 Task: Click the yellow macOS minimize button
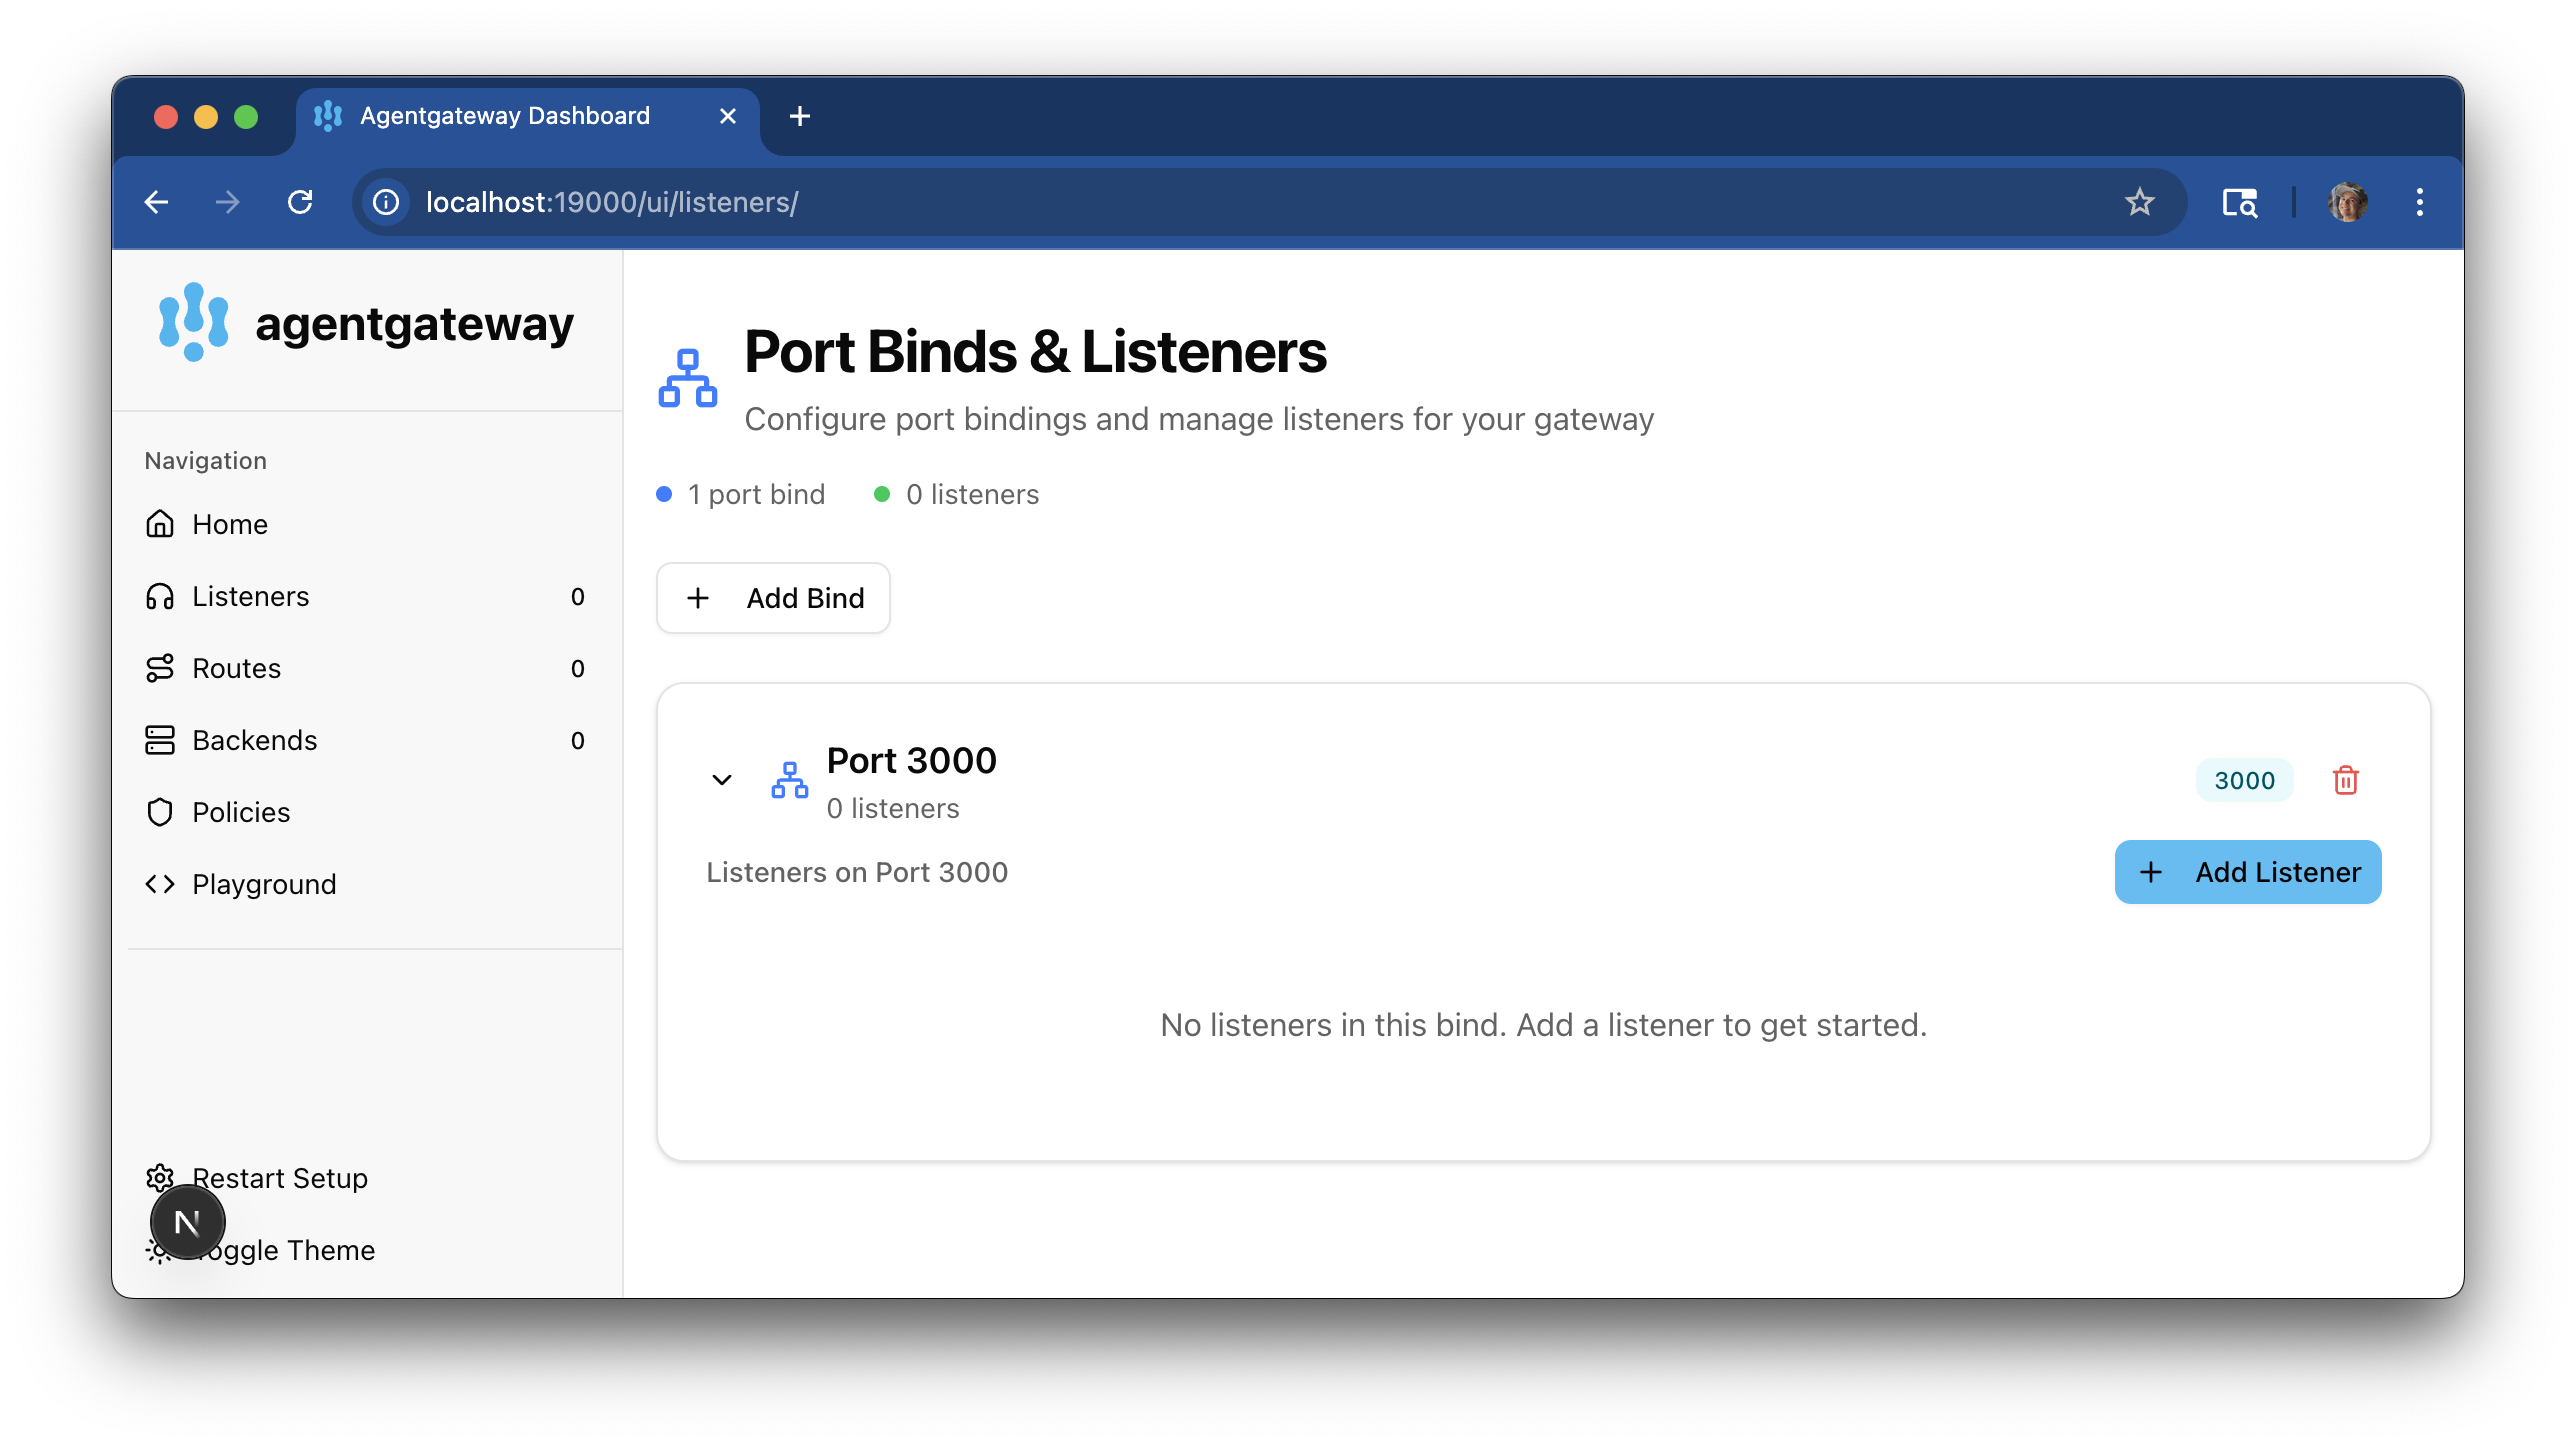[206, 117]
